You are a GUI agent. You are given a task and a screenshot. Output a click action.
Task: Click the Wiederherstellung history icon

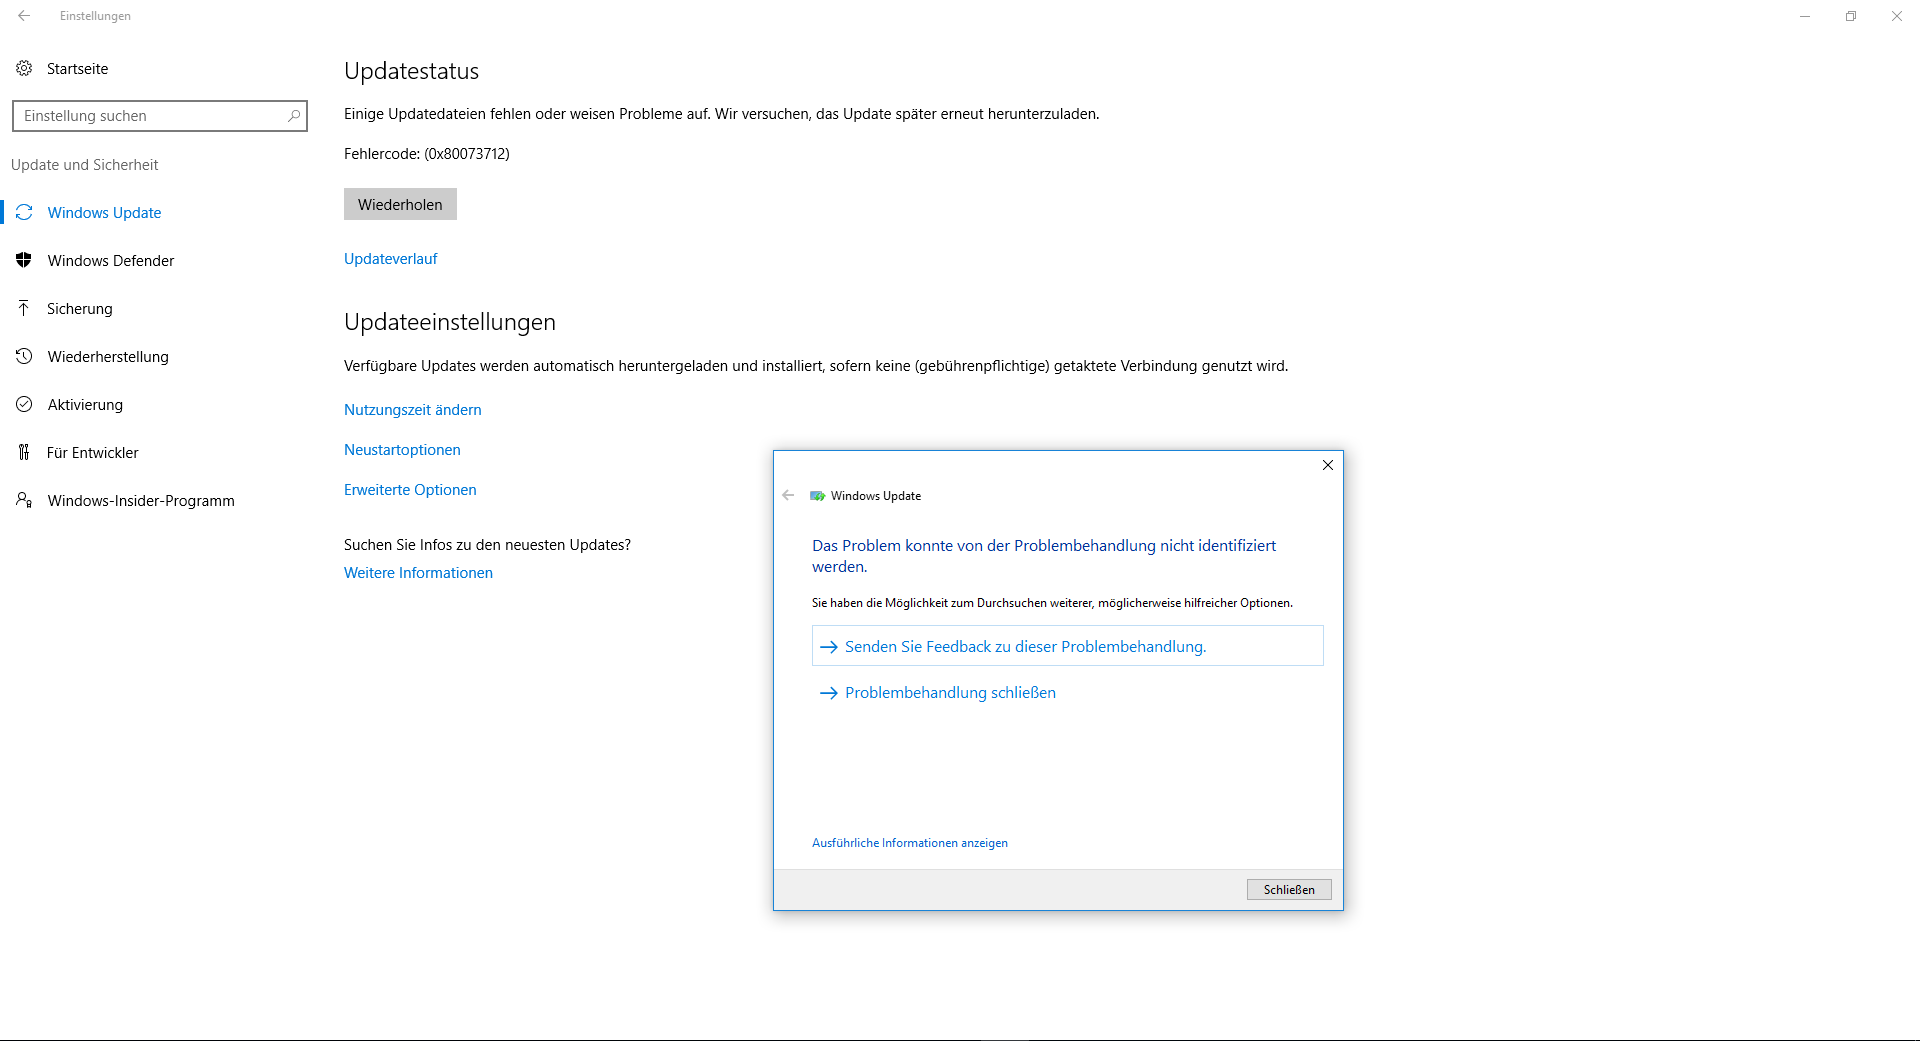pyautogui.click(x=24, y=356)
